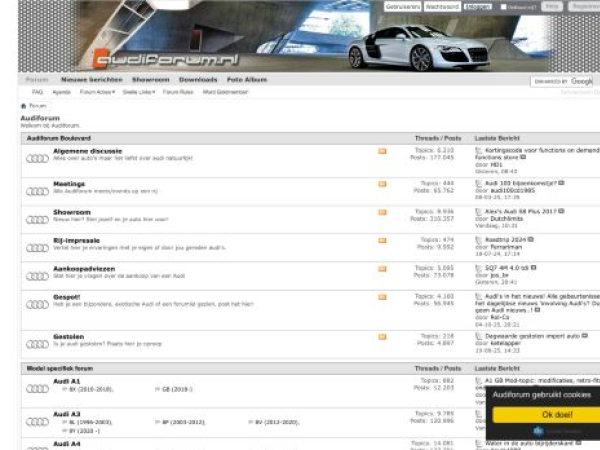Click the Audi rings icon beside Meetings
The image size is (600, 450).
pos(37,191)
